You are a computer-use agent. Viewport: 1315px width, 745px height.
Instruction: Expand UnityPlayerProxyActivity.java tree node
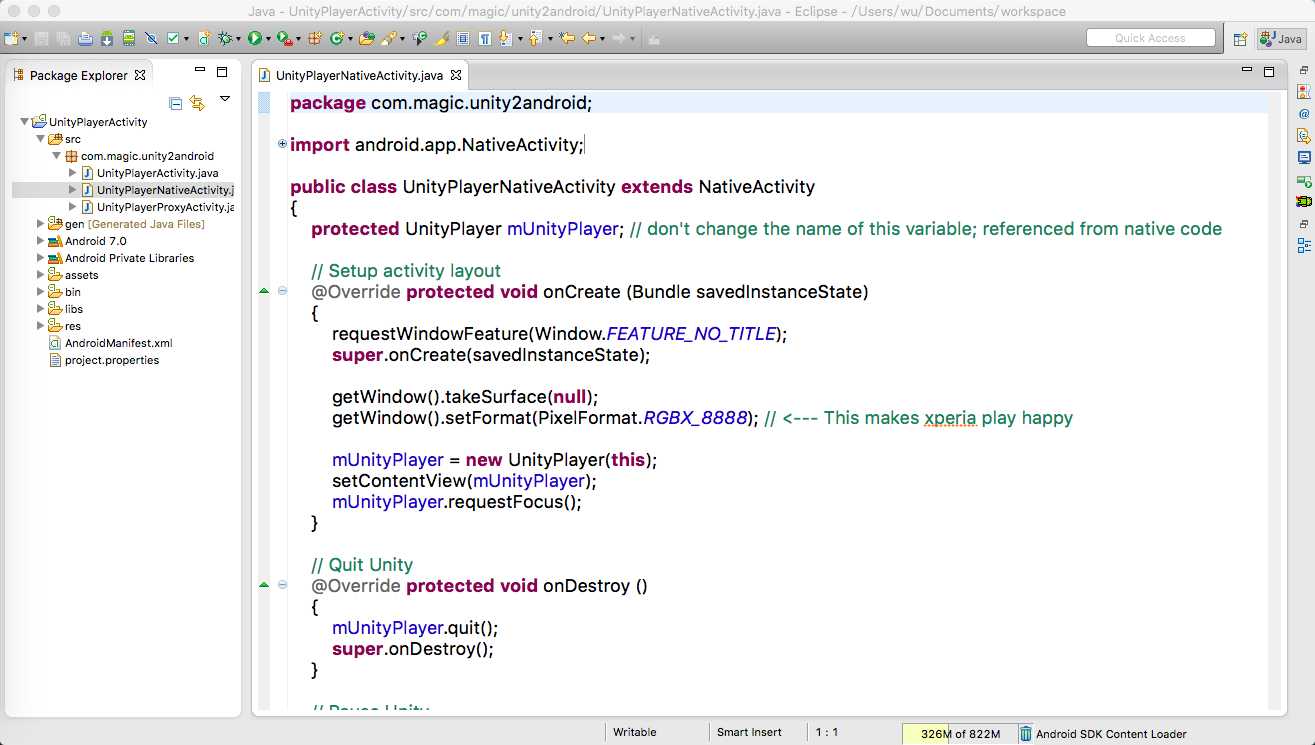pos(73,207)
